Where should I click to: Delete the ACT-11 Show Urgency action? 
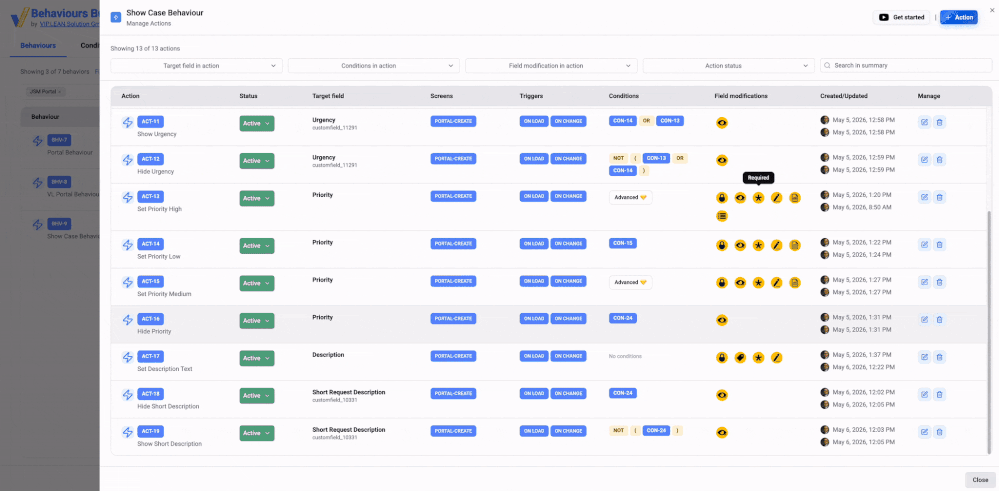[939, 122]
